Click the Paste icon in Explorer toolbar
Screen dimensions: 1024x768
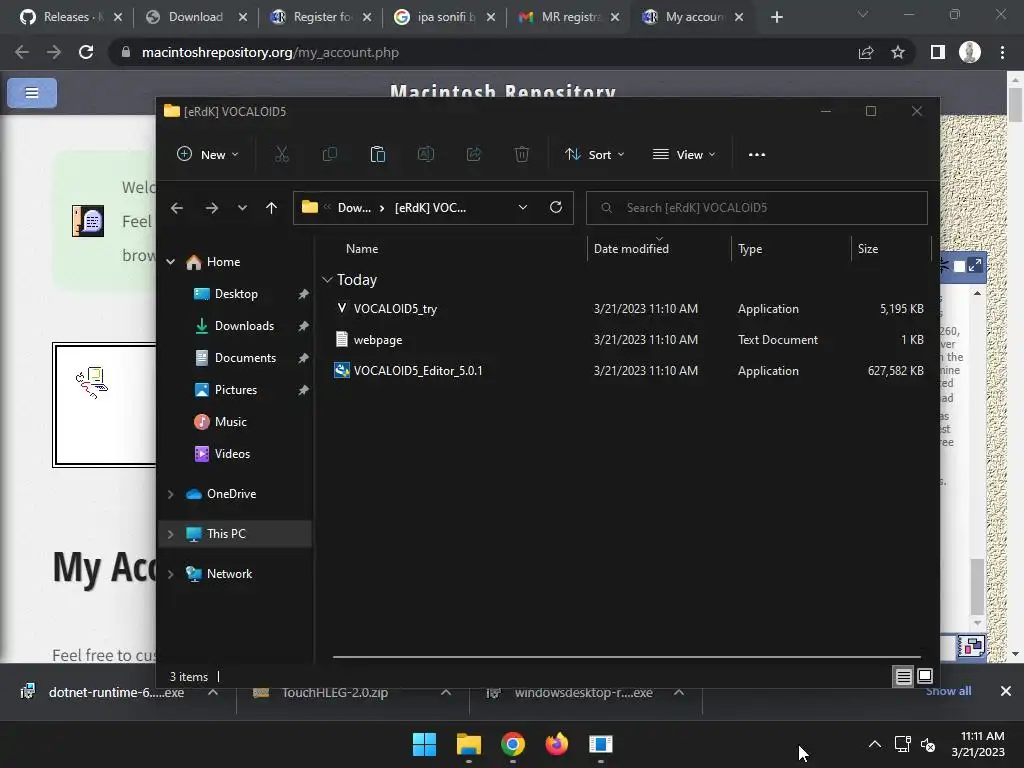click(x=377, y=155)
